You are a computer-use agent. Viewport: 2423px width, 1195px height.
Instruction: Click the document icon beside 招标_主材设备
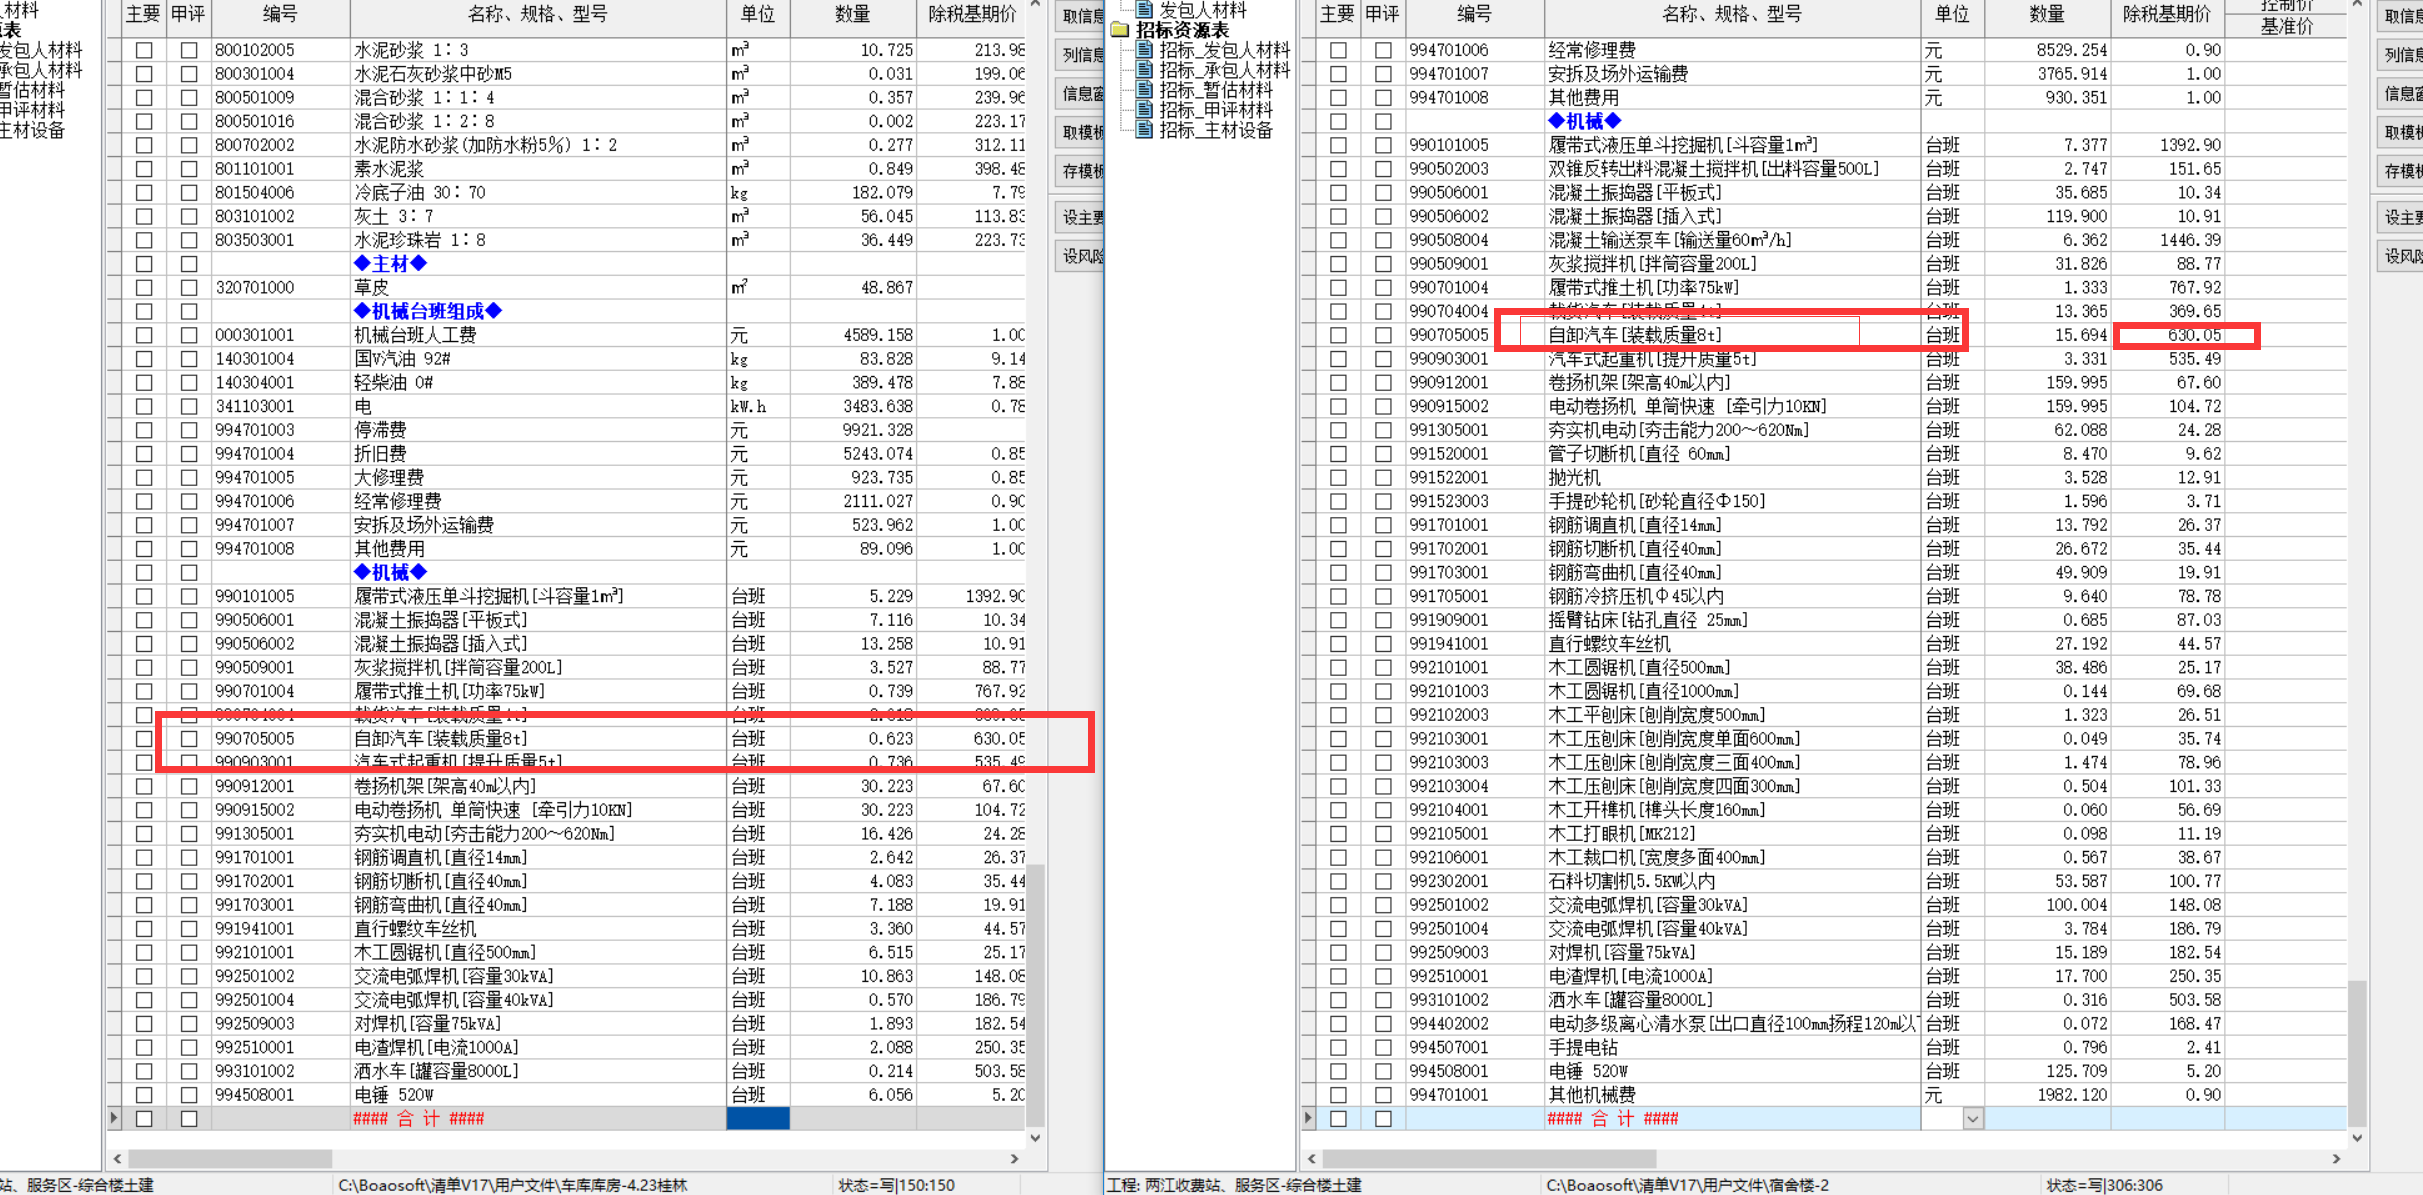point(1144,130)
